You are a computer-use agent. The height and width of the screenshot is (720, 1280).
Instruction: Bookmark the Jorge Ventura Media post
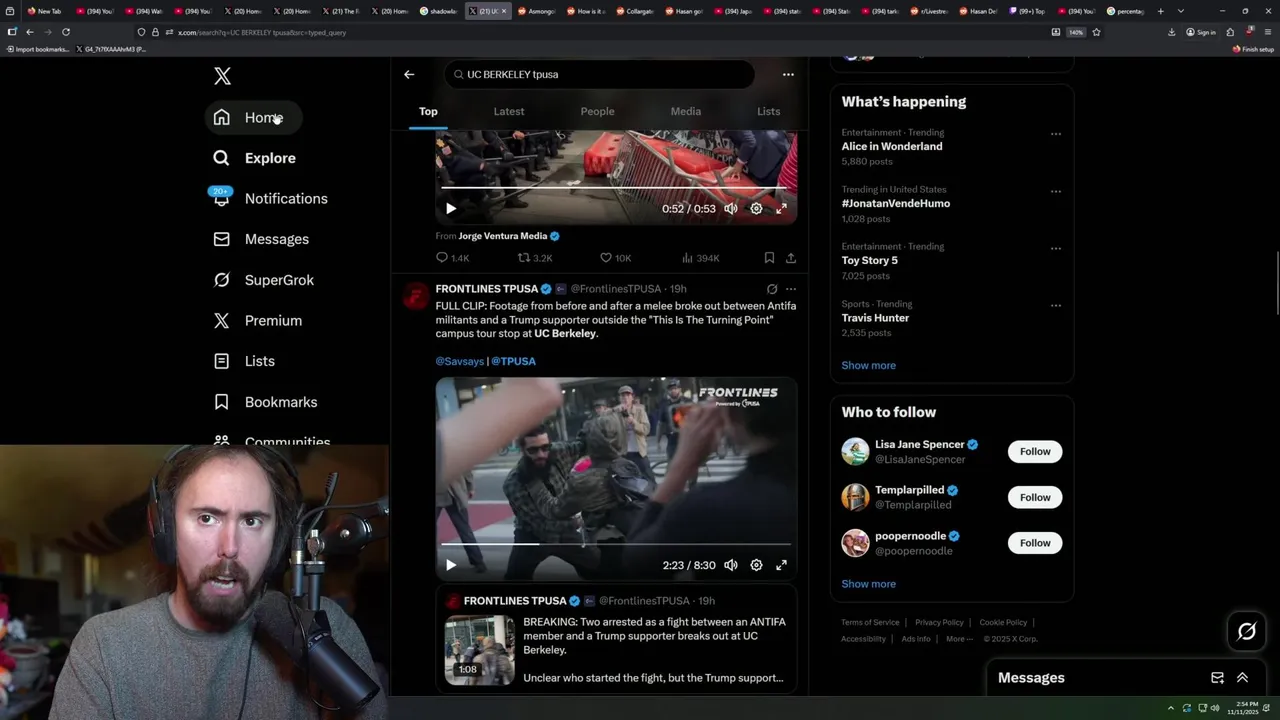coord(769,258)
